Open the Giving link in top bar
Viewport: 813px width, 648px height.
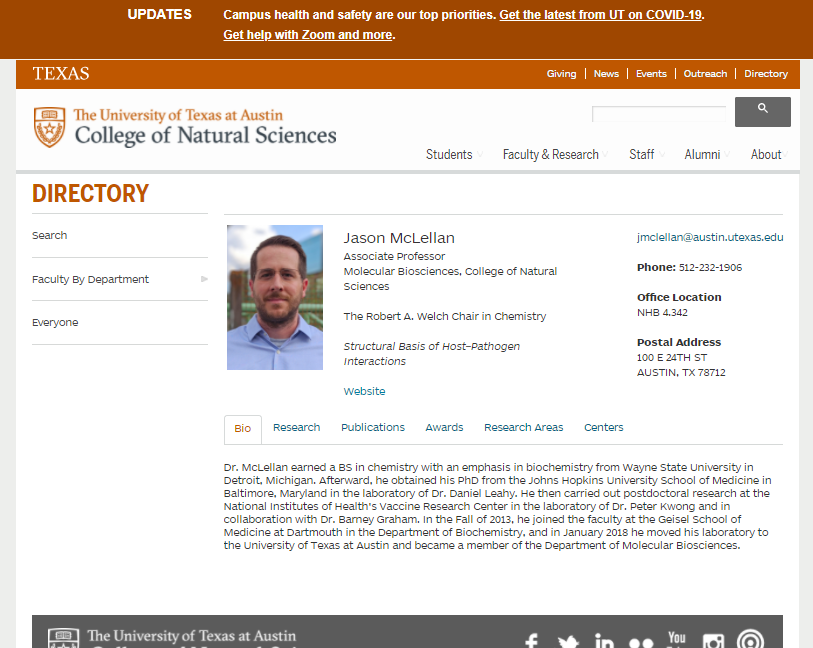tap(561, 74)
